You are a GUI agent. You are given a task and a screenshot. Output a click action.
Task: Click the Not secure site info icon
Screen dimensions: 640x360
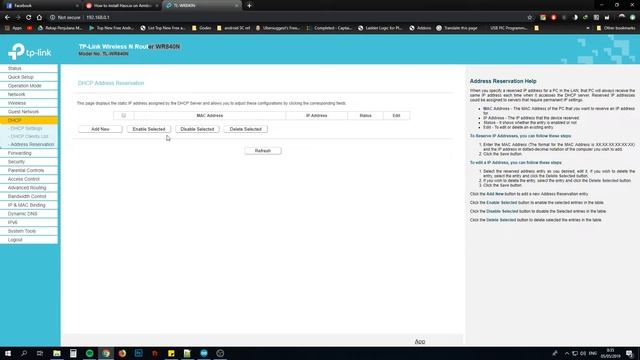(x=53, y=18)
